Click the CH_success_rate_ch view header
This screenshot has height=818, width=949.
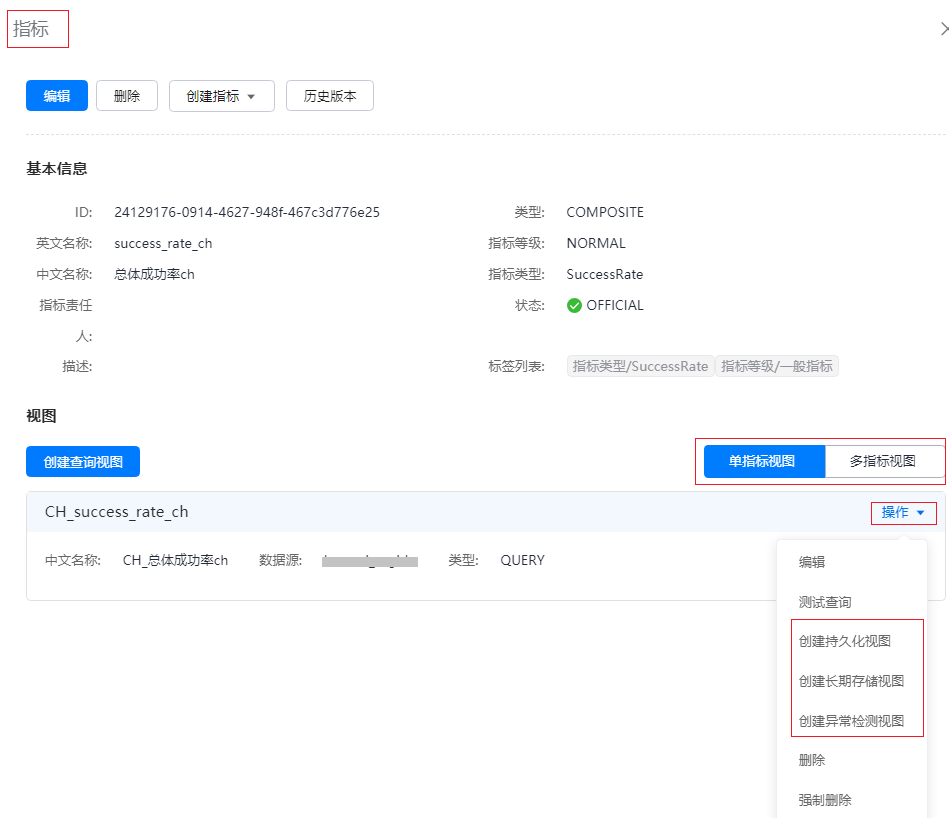click(x=116, y=512)
